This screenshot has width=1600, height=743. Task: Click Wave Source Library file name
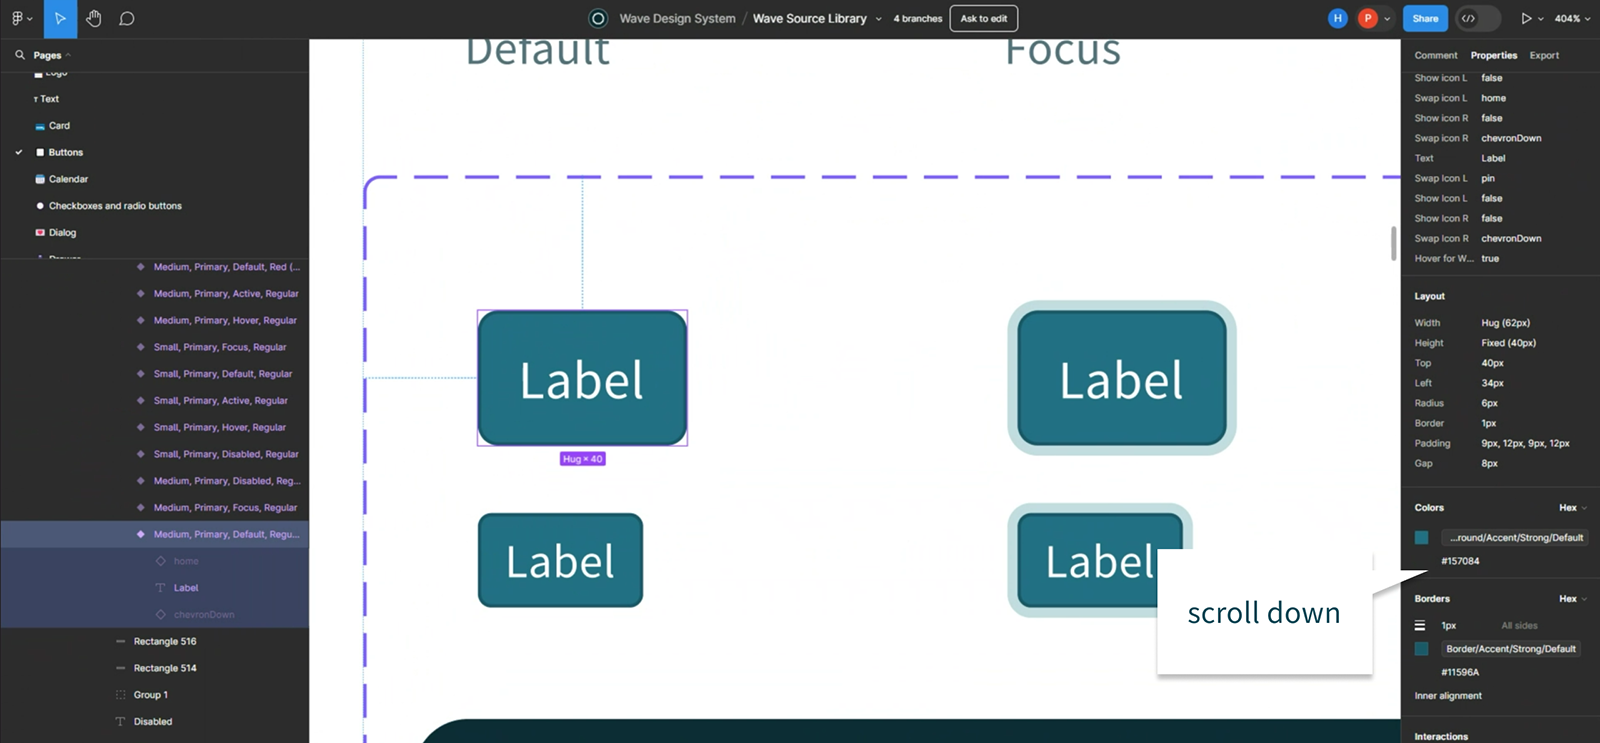[810, 18]
